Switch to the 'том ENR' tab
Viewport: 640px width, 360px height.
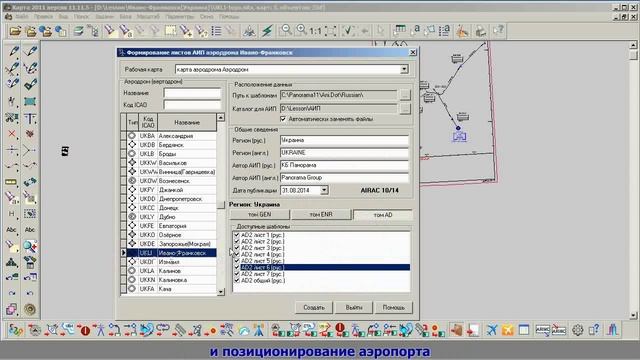[x=321, y=214]
